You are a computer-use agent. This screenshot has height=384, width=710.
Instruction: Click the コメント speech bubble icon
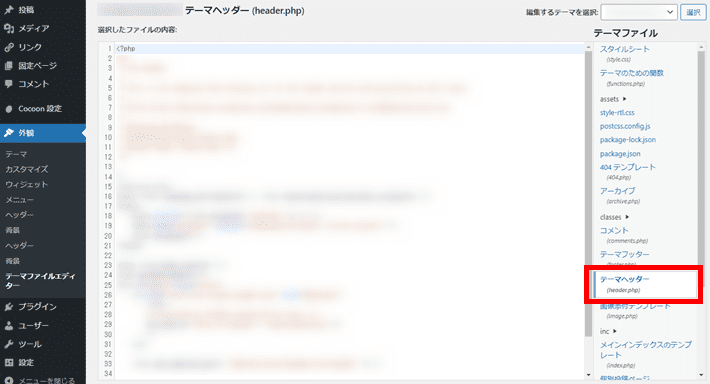pos(9,84)
